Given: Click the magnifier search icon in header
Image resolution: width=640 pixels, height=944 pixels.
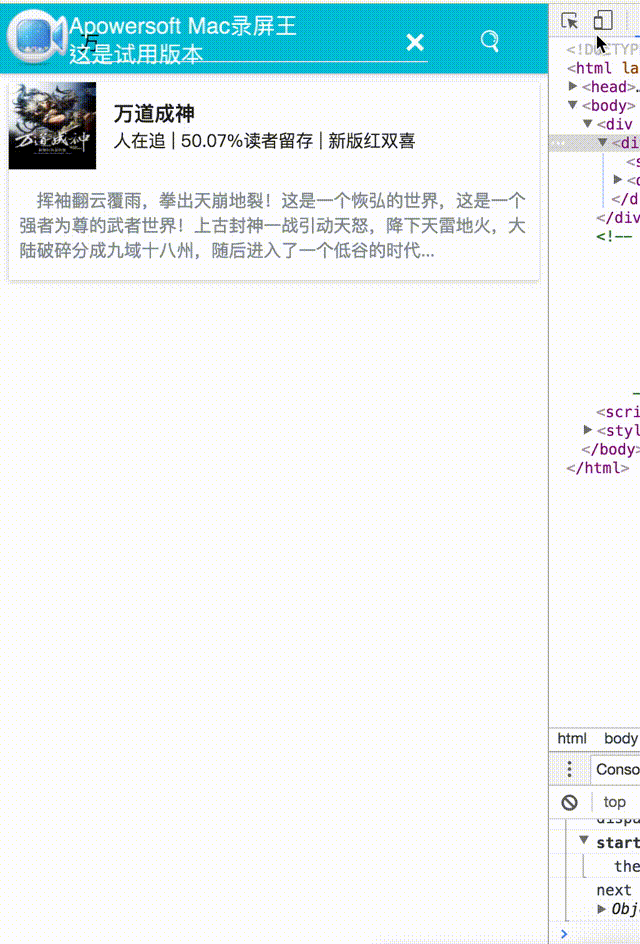Looking at the screenshot, I should tap(489, 42).
